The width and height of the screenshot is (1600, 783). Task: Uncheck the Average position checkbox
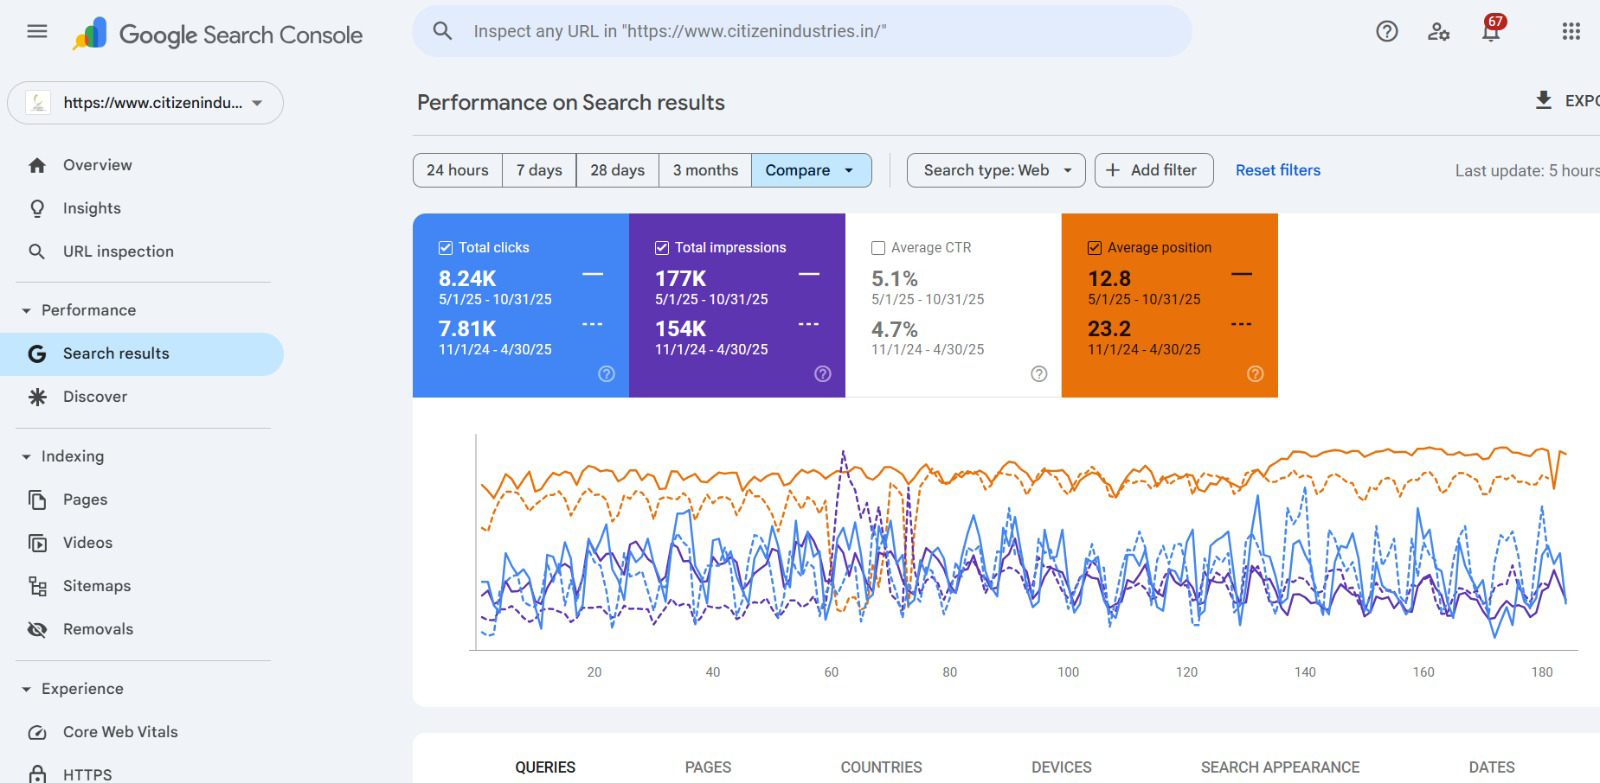point(1095,248)
